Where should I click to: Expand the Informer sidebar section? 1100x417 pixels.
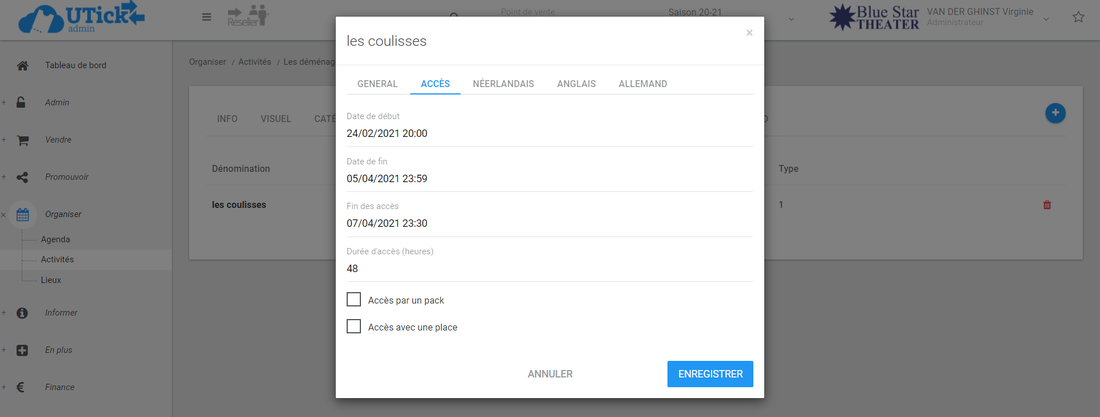point(60,313)
